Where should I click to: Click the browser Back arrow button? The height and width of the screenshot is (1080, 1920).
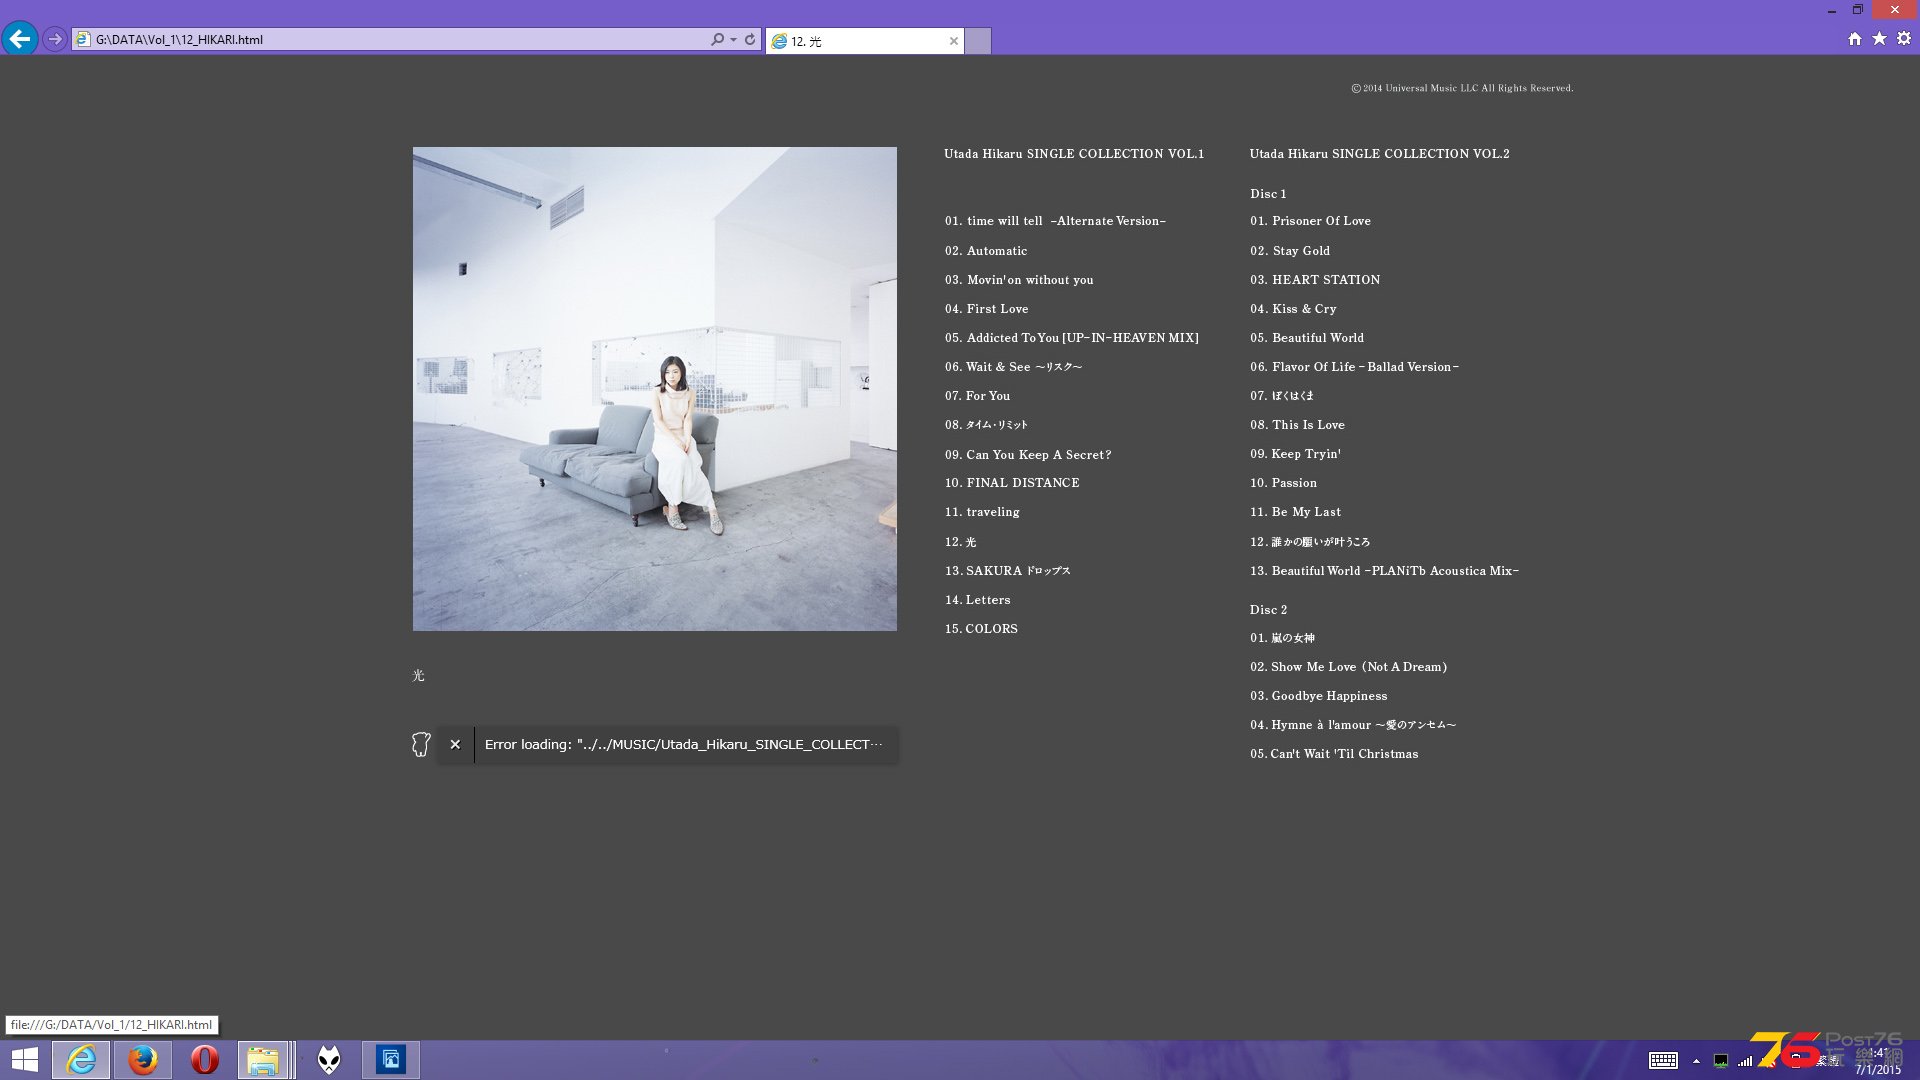(x=20, y=39)
